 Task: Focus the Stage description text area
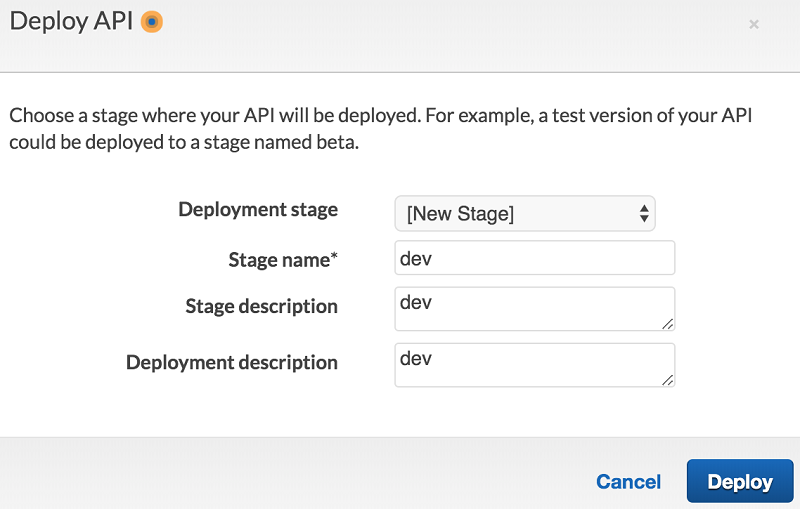[535, 308]
